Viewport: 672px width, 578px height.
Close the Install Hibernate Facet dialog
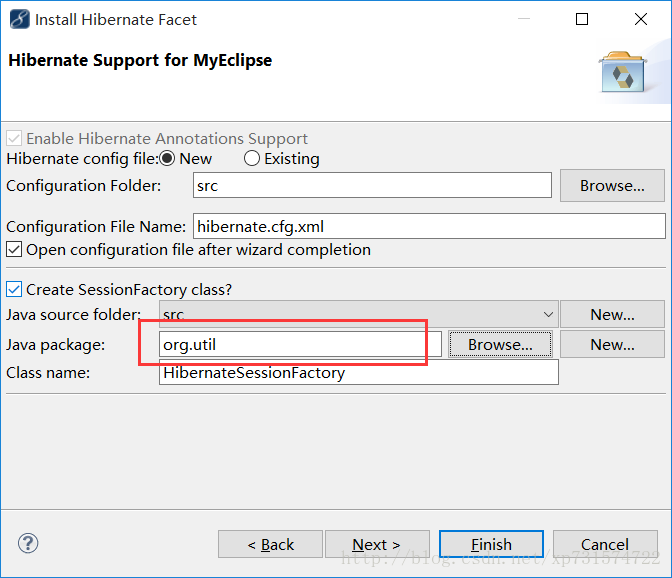pos(641,19)
